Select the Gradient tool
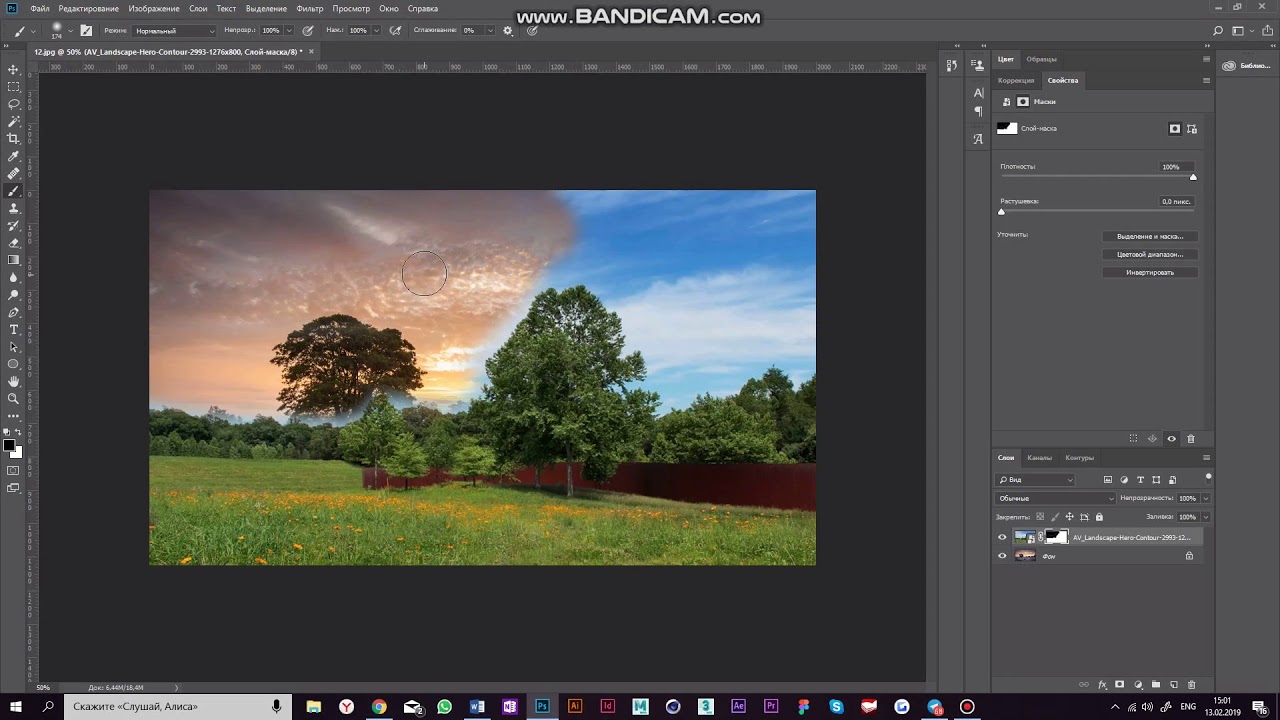This screenshot has height=720, width=1280. tap(13, 260)
